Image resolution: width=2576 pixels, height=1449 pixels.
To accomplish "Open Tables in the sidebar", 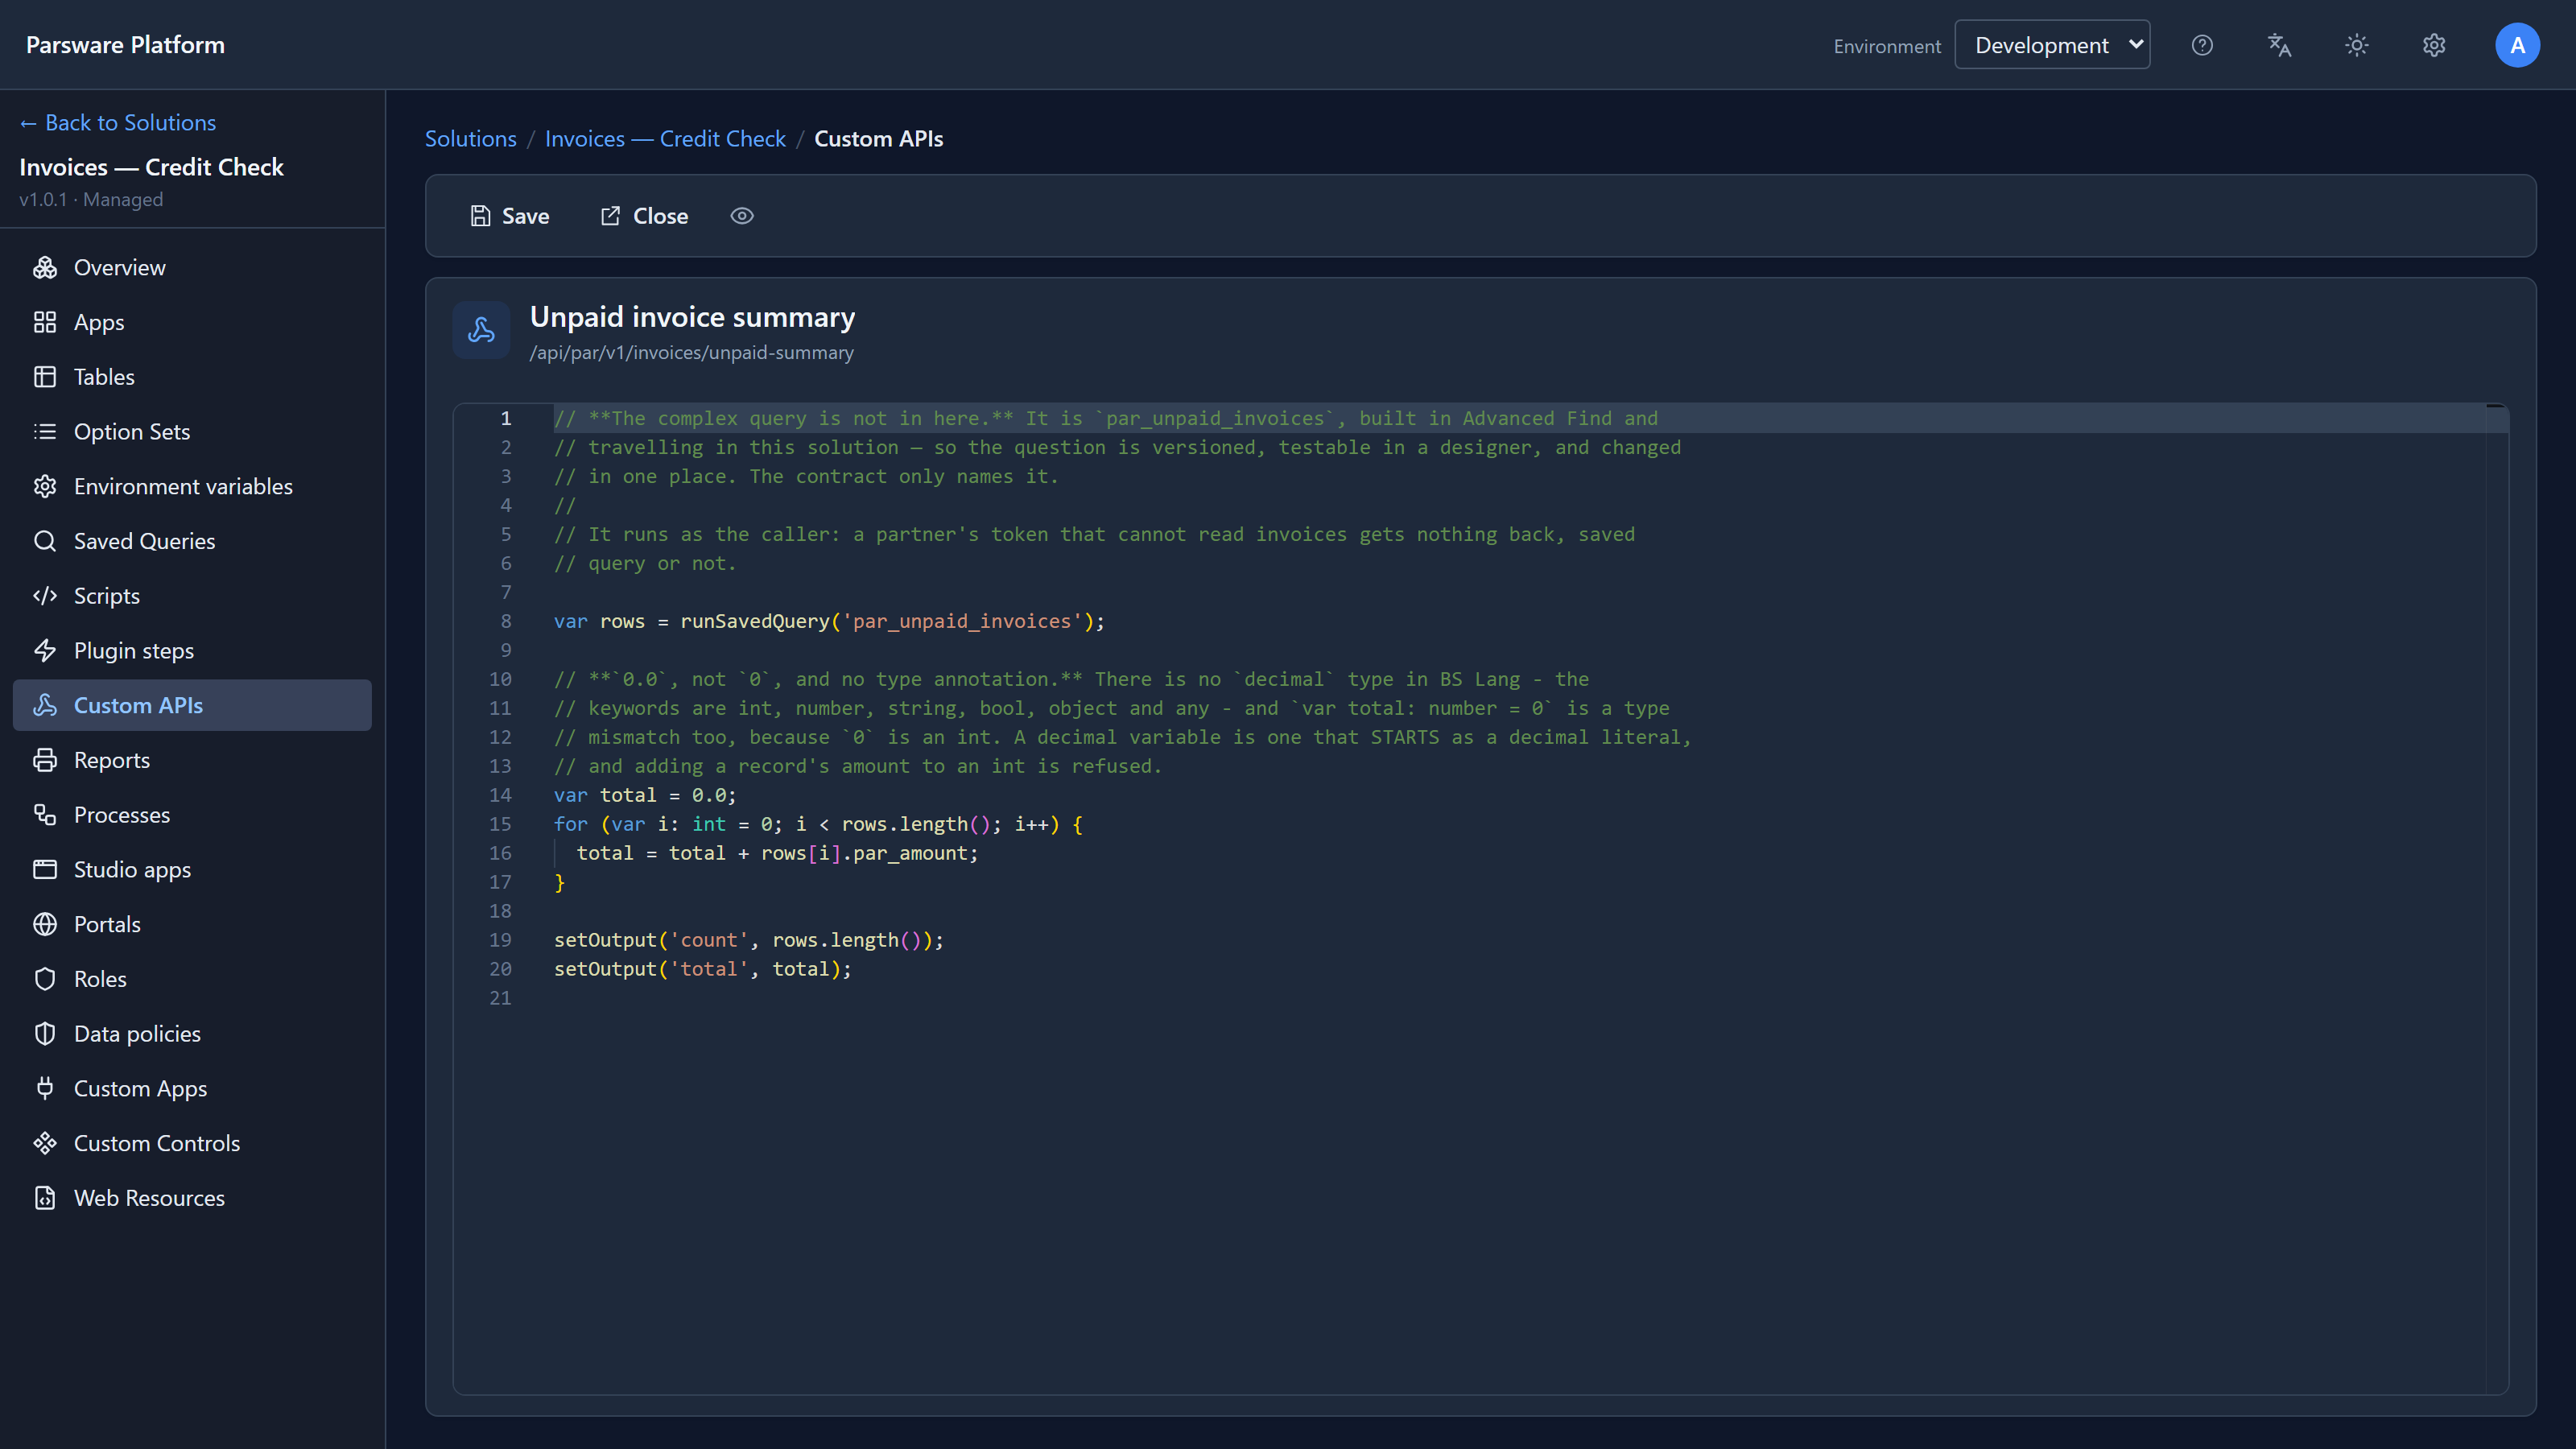I will tap(192, 377).
